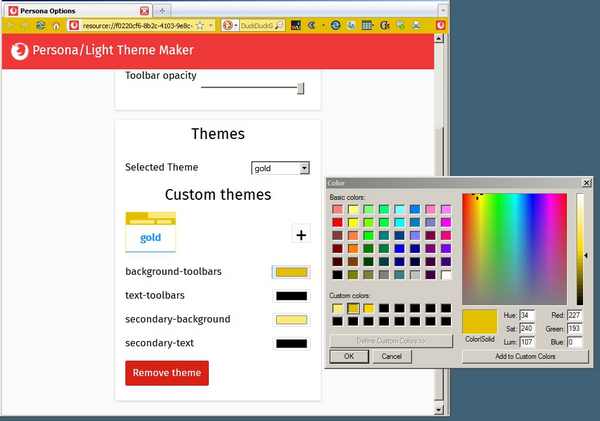The height and width of the screenshot is (421, 600).
Task: Click the Lum value field
Action: [527, 342]
